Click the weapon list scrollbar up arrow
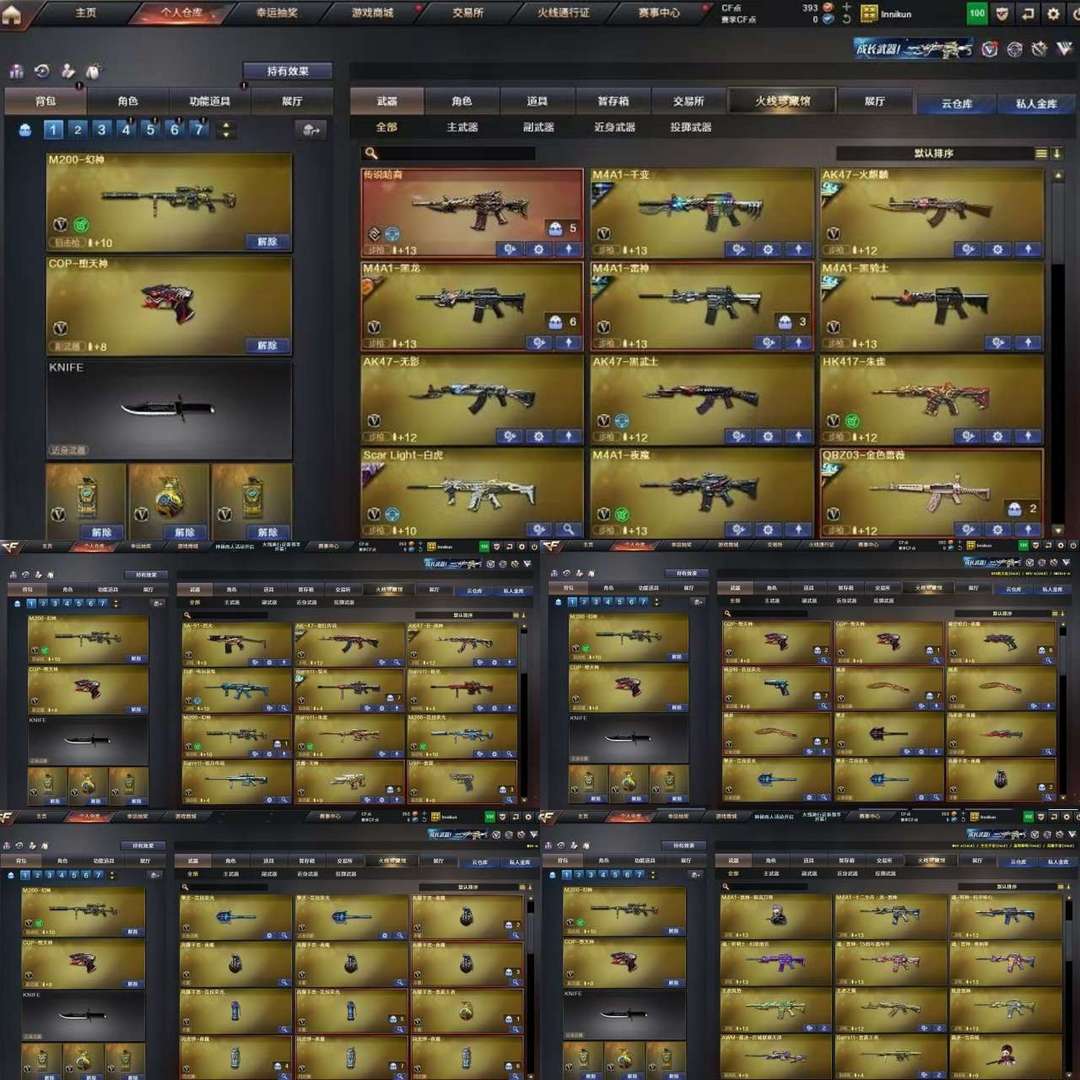Image resolution: width=1080 pixels, height=1080 pixels. [x=1058, y=176]
